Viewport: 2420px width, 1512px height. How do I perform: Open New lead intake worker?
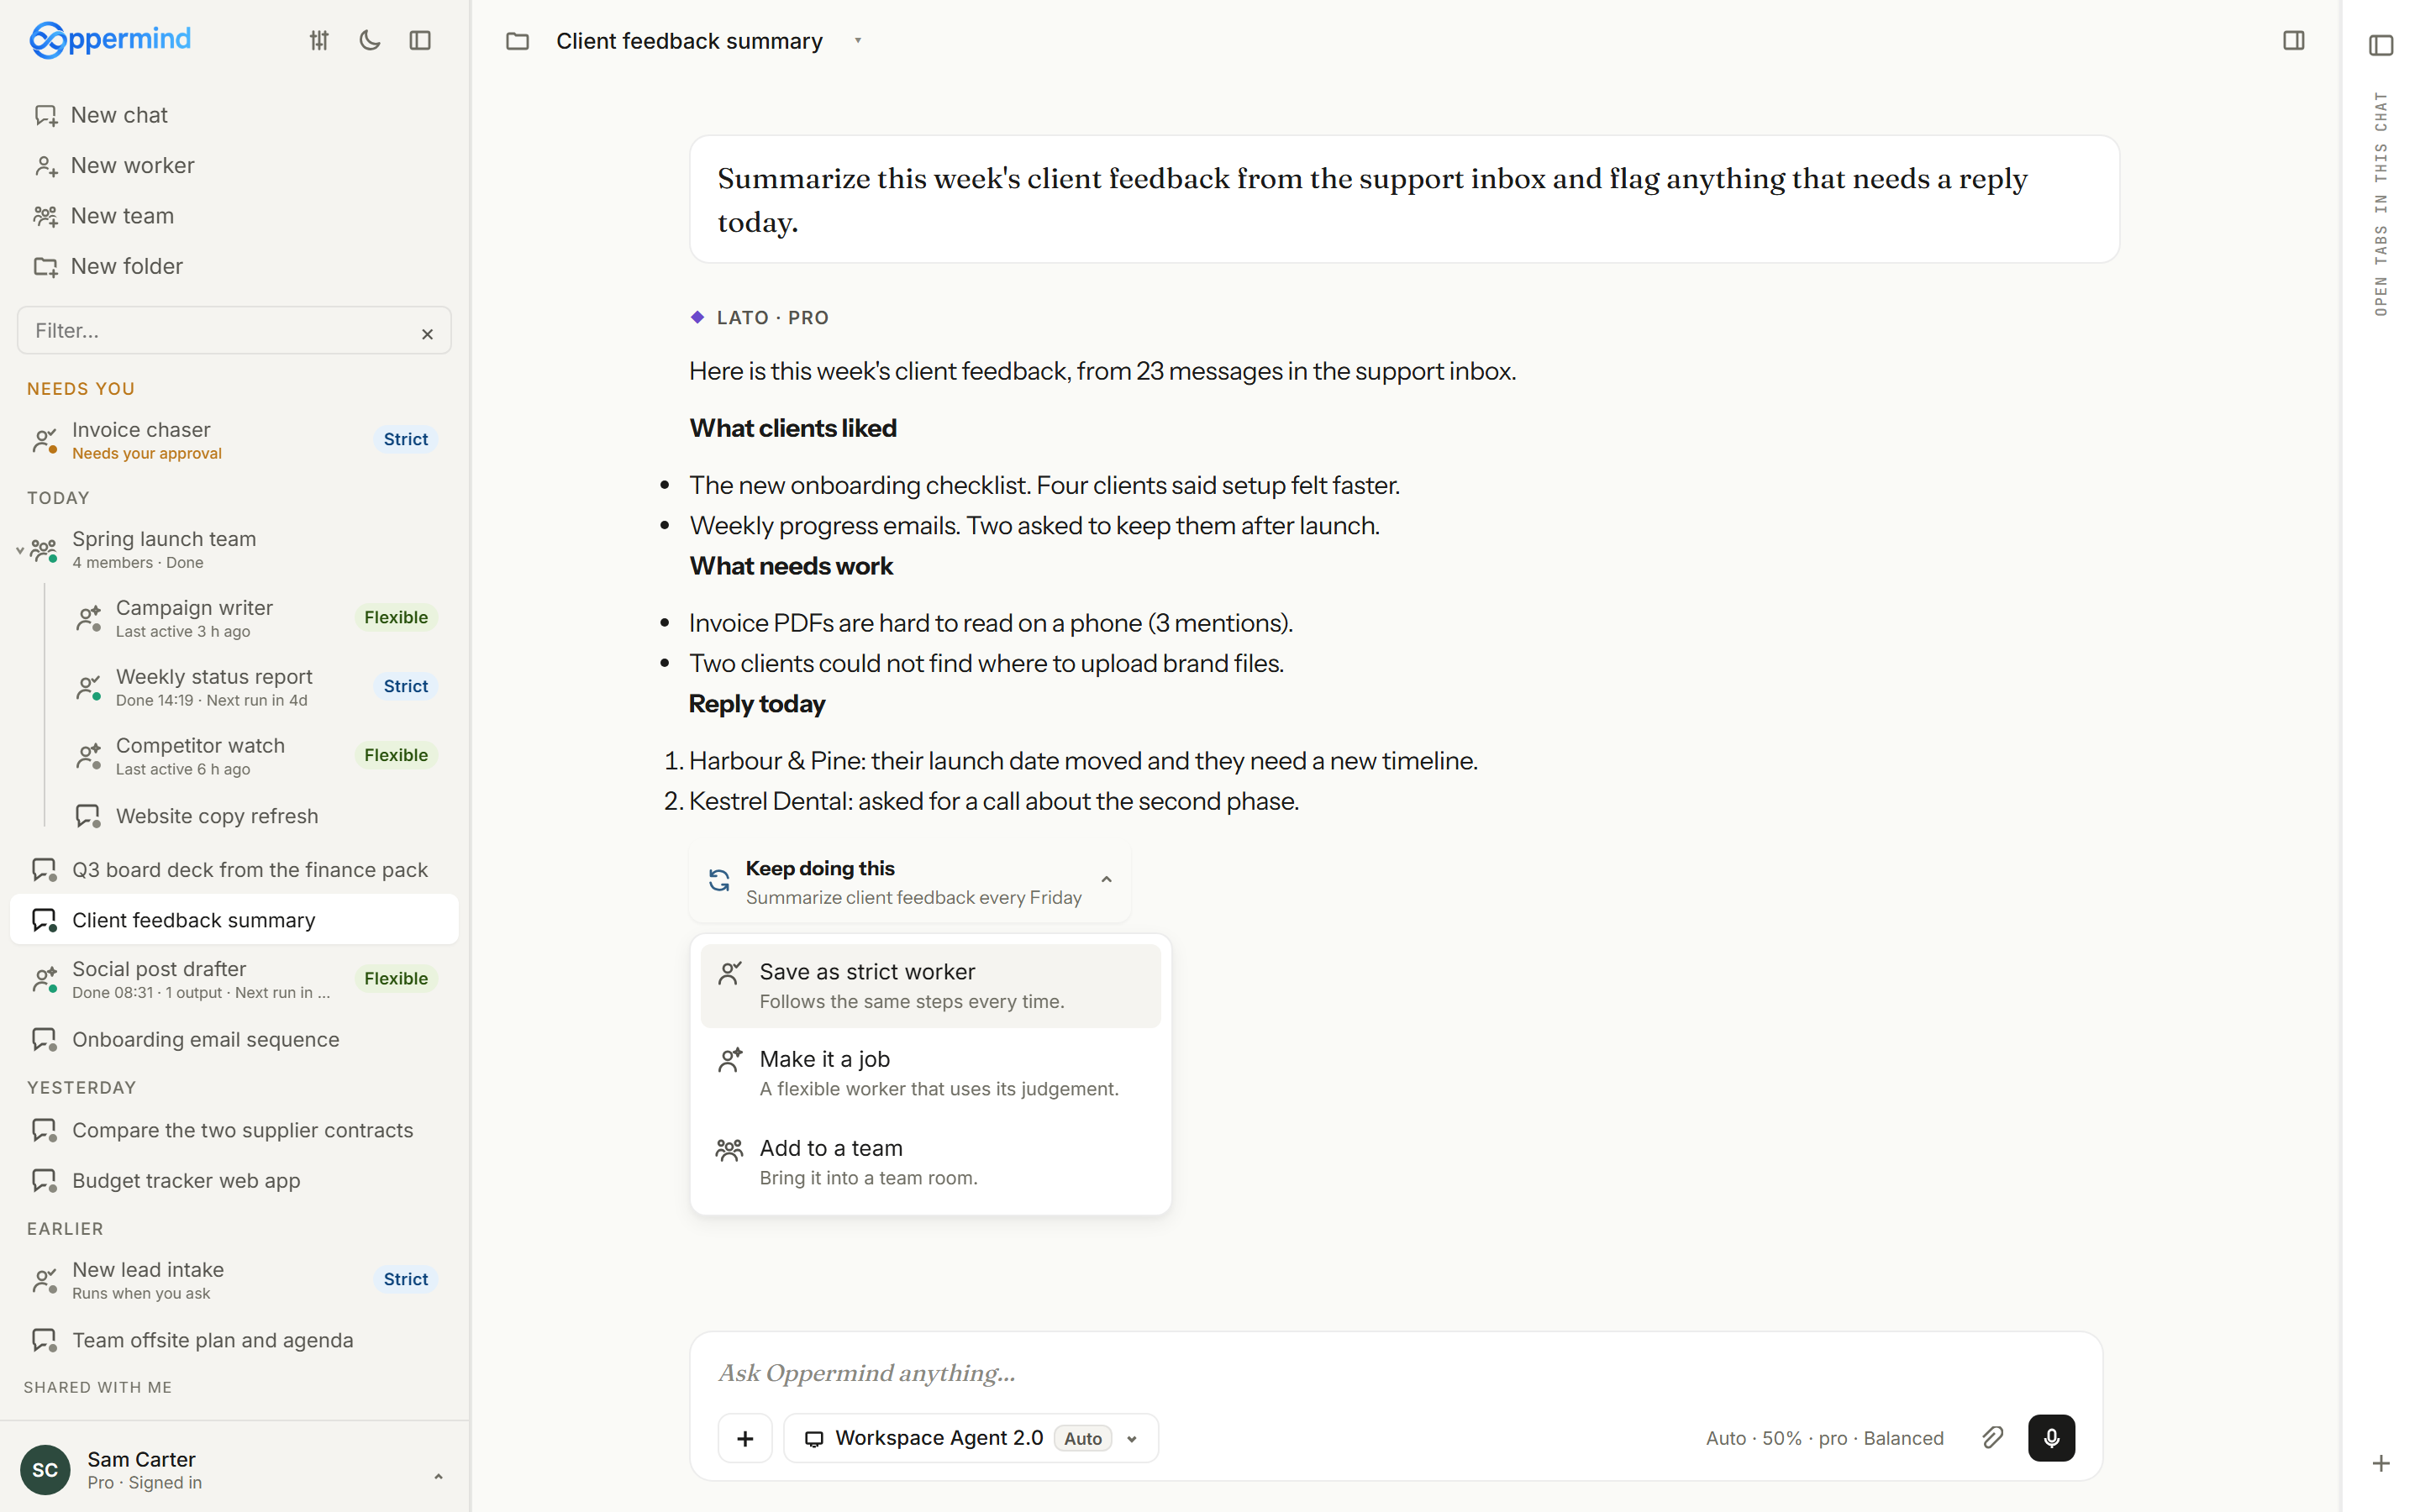coord(234,1280)
